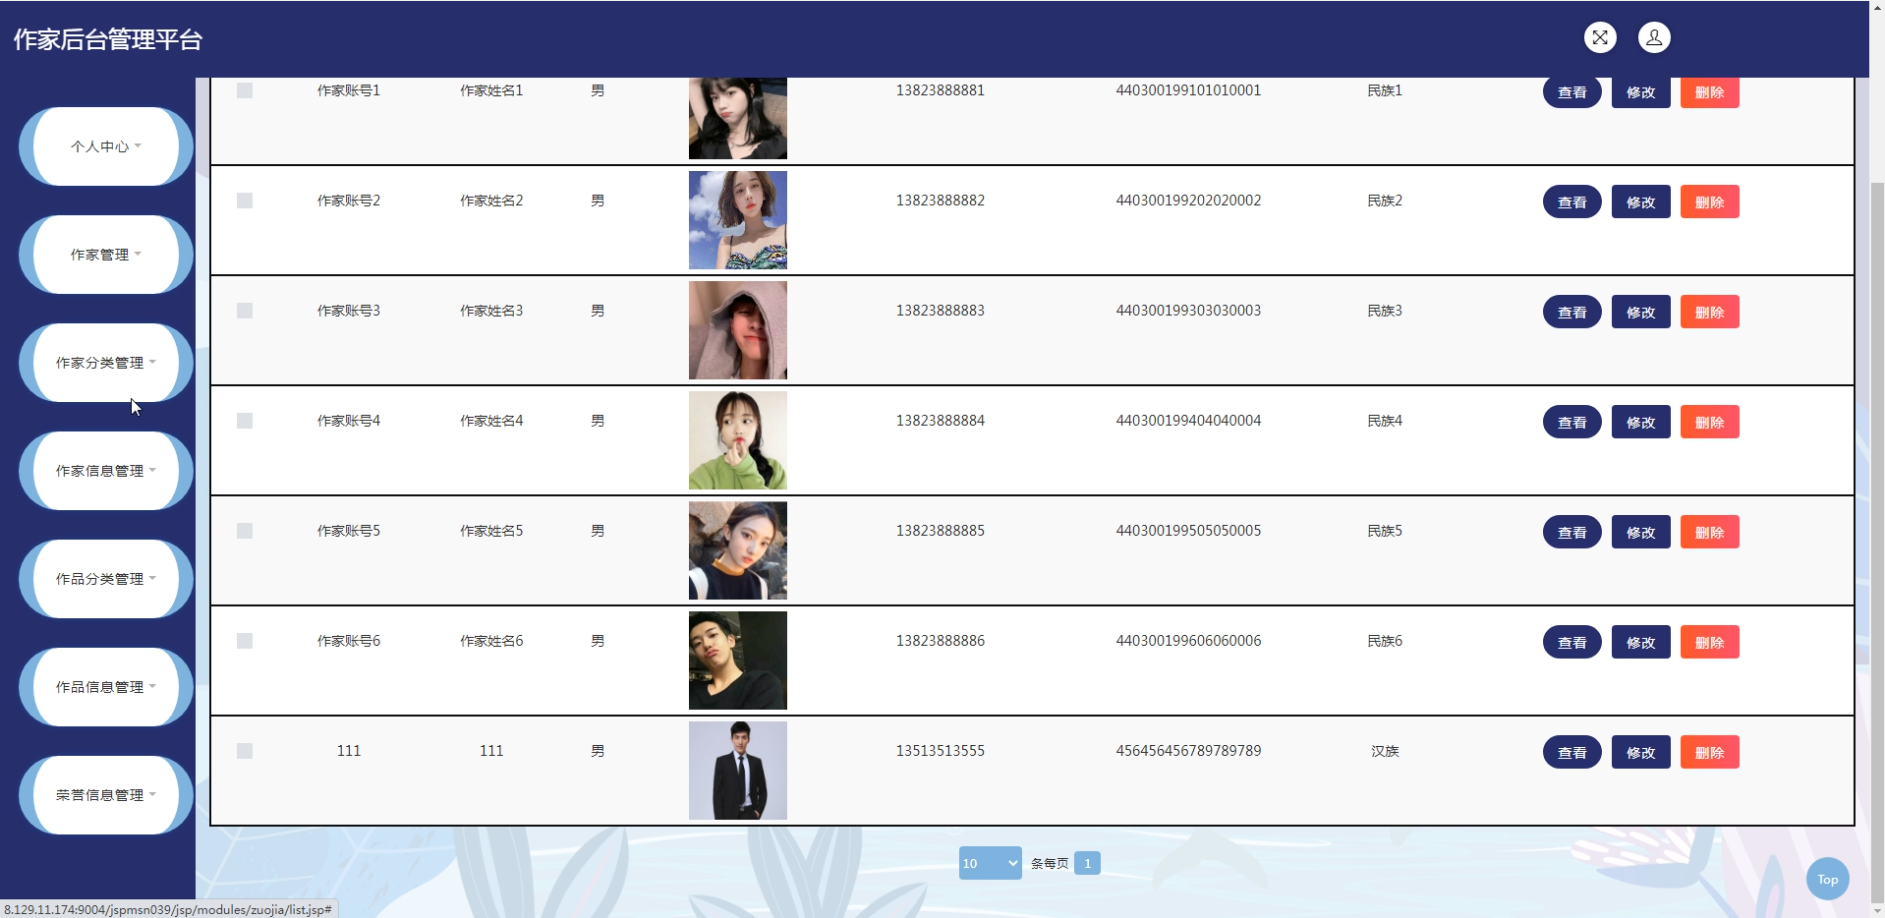Click ID number 456456456789789789
Screen dimensions: 1885x918
(x=1188, y=750)
